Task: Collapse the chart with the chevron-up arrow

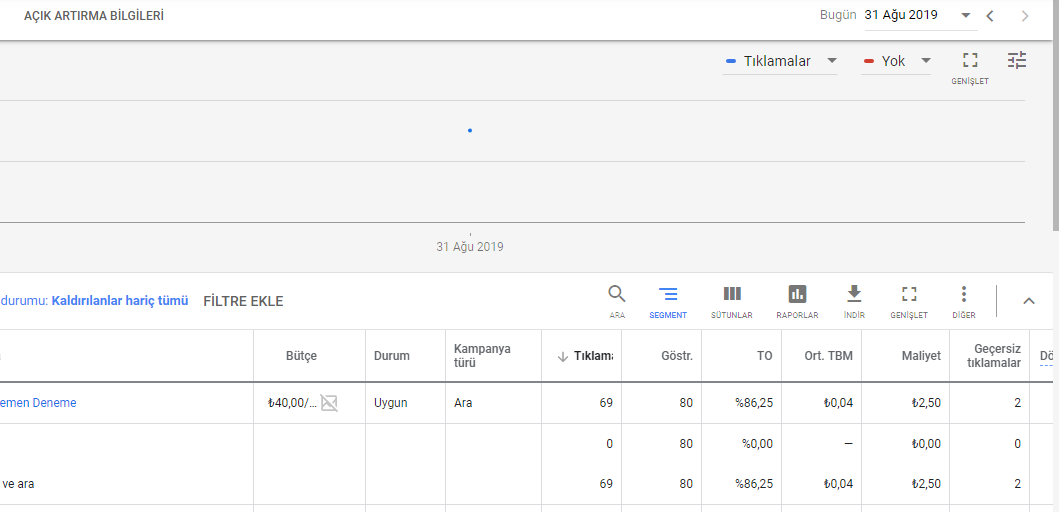Action: tap(1029, 300)
